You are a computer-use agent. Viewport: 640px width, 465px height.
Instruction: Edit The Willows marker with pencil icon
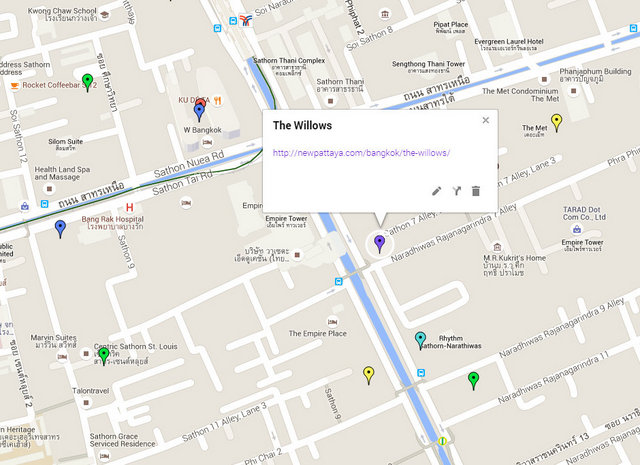tap(437, 191)
